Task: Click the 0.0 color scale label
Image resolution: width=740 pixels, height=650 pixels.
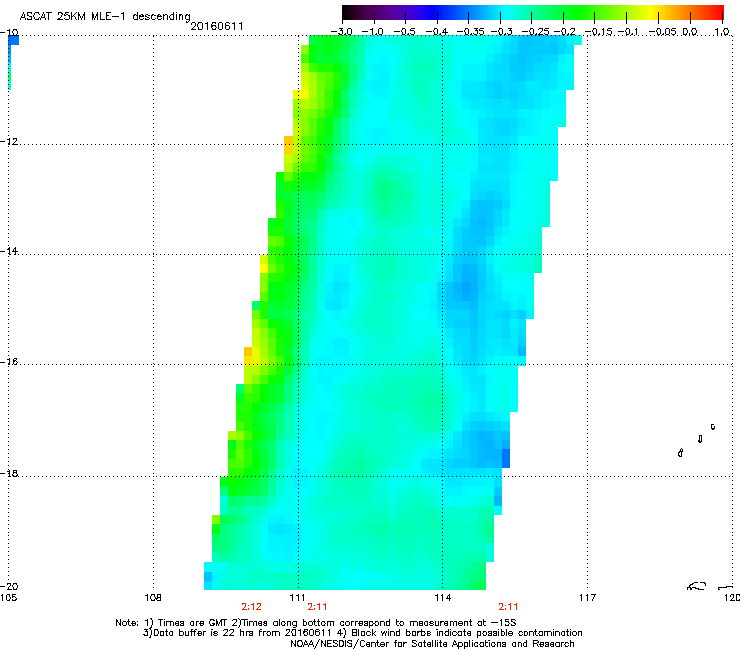Action: click(690, 32)
